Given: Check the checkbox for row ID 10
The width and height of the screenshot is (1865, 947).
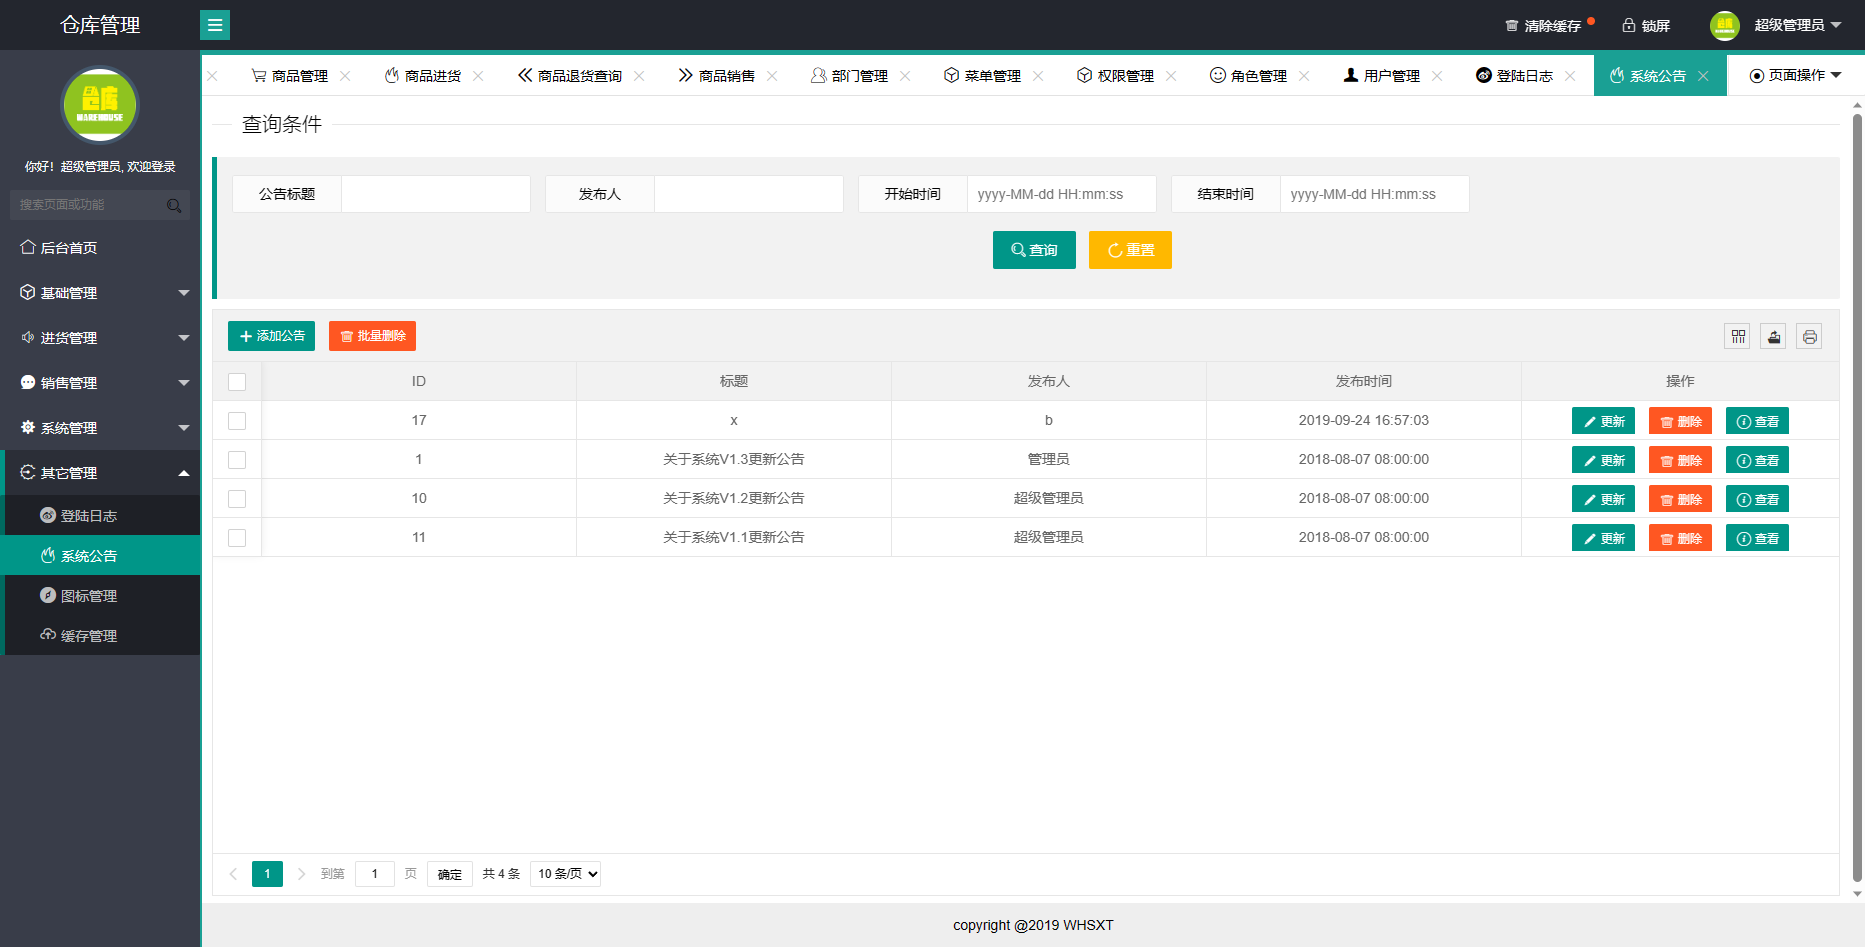Looking at the screenshot, I should tap(237, 499).
